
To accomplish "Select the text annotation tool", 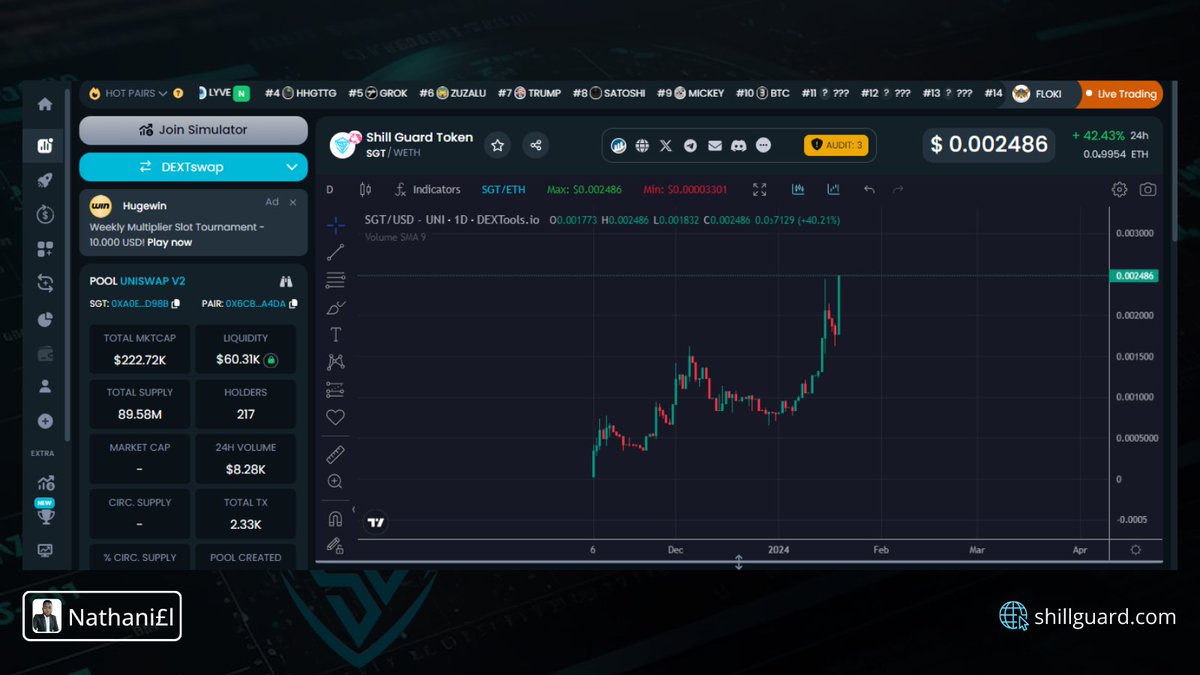I will point(335,335).
